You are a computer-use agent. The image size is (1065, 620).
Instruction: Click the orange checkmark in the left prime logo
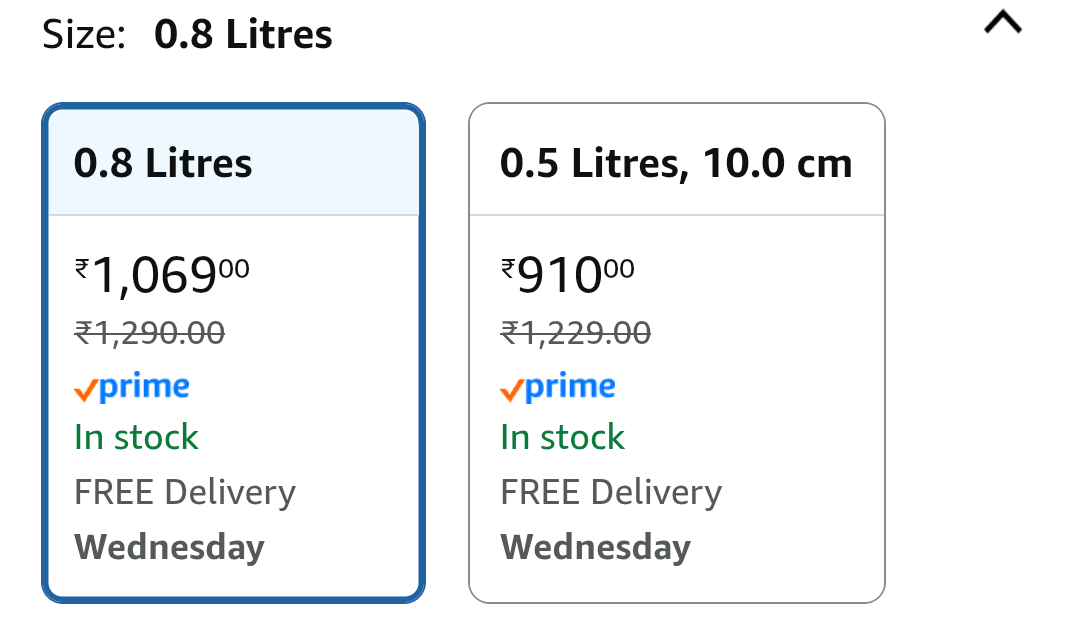[86, 390]
